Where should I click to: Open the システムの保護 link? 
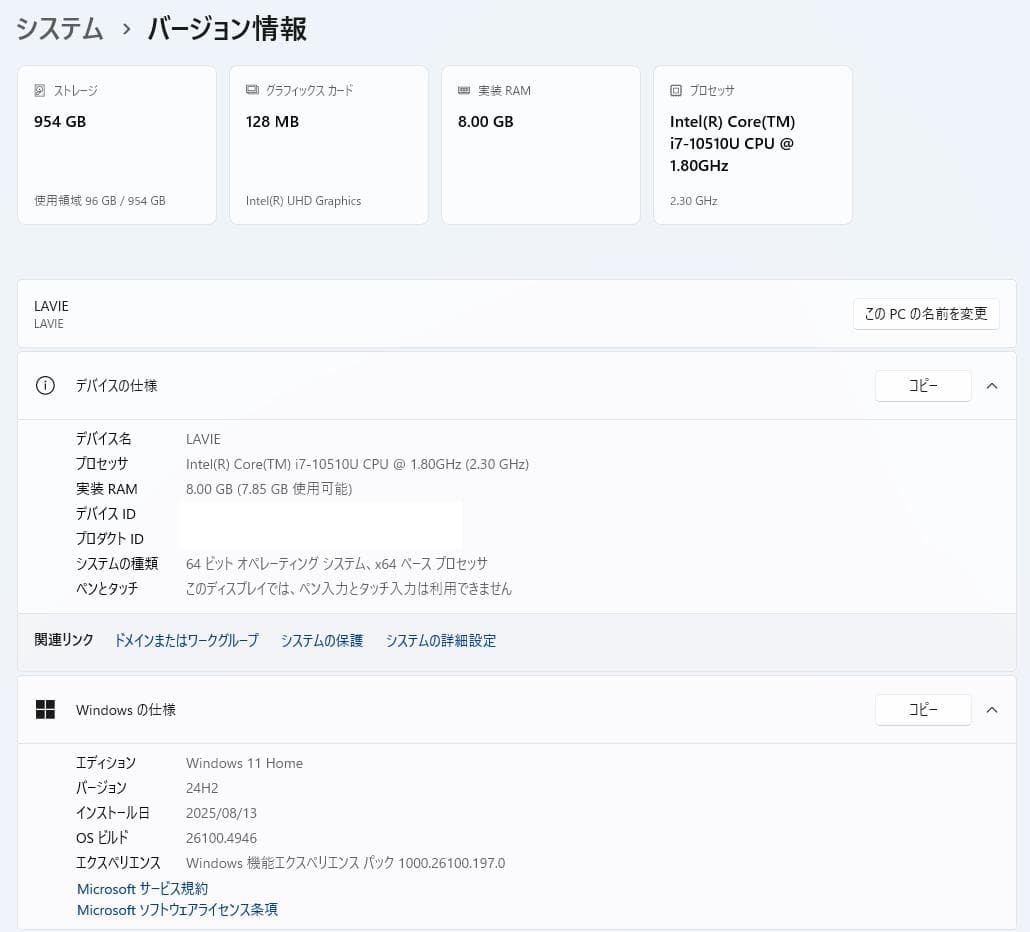click(x=322, y=640)
